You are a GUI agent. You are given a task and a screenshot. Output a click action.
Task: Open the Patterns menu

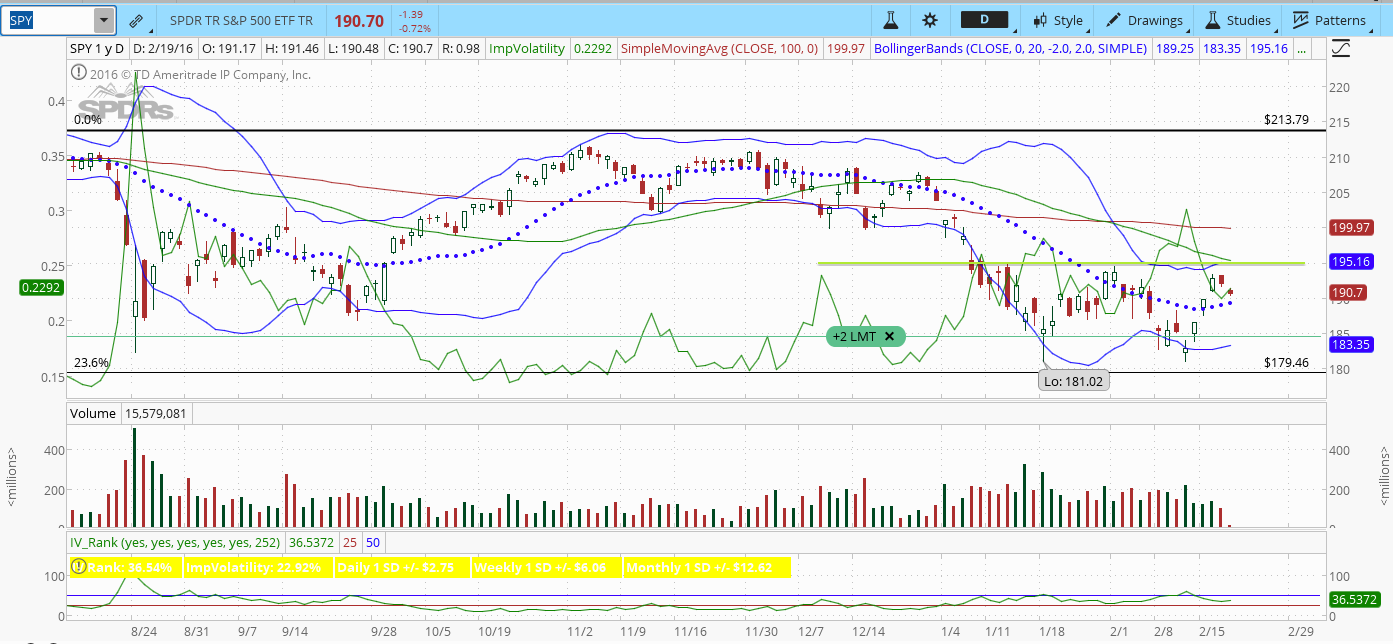(1329, 20)
